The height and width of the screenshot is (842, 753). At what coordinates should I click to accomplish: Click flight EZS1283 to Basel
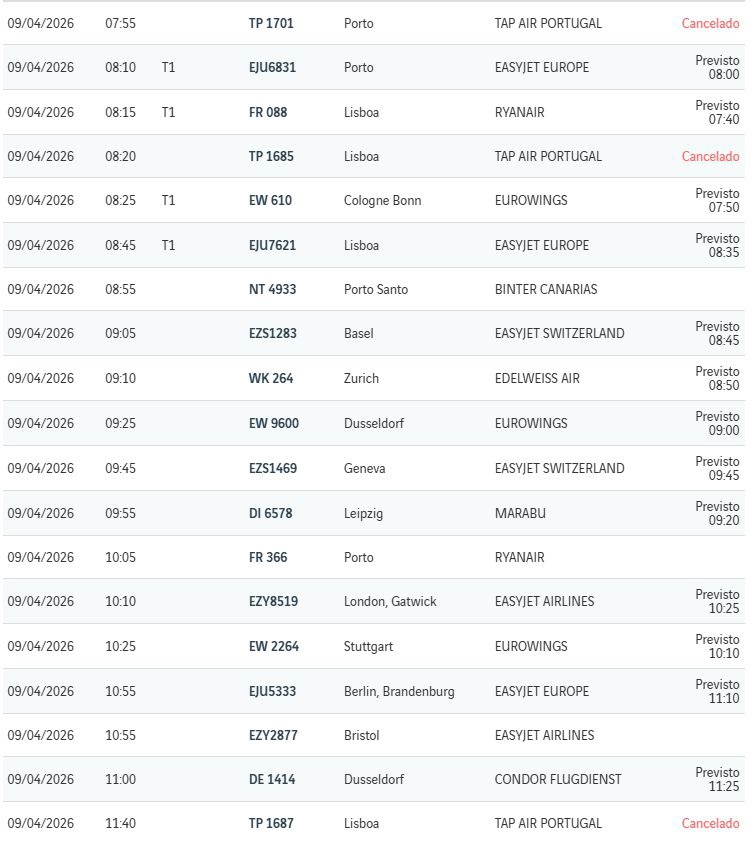[273, 334]
